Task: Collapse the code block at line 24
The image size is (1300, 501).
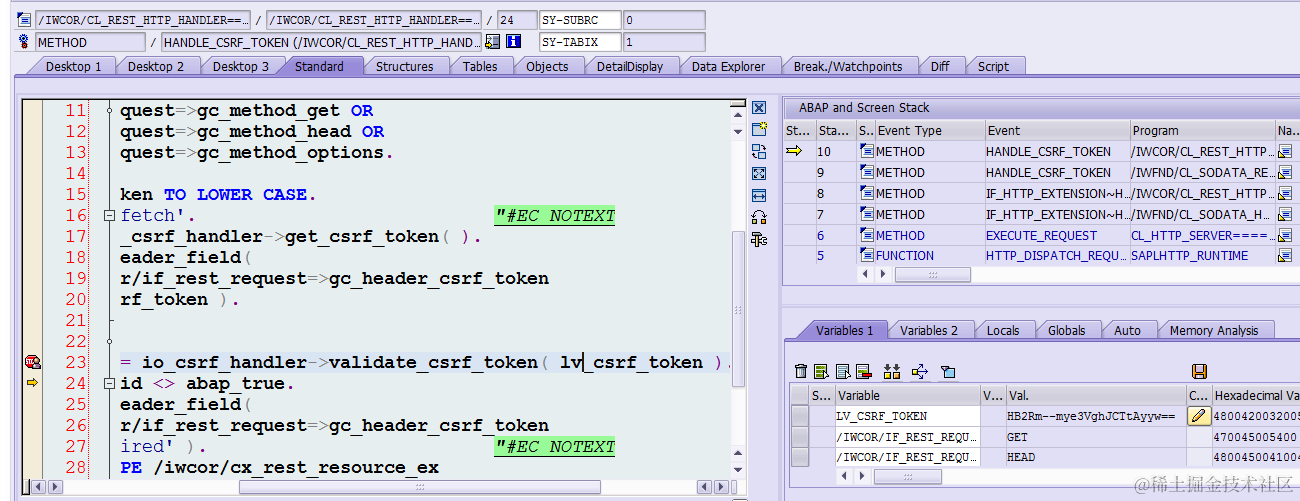Action: pyautogui.click(x=109, y=384)
